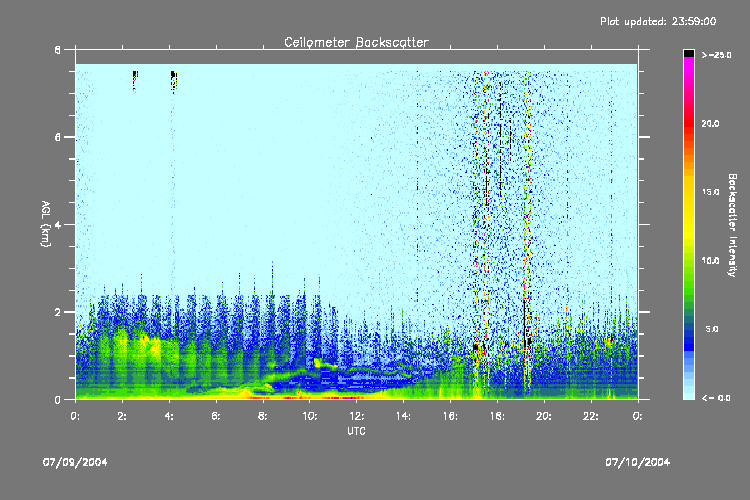The image size is (750, 500).
Task: Click the start date label 07/09/2004
Action: (75, 462)
